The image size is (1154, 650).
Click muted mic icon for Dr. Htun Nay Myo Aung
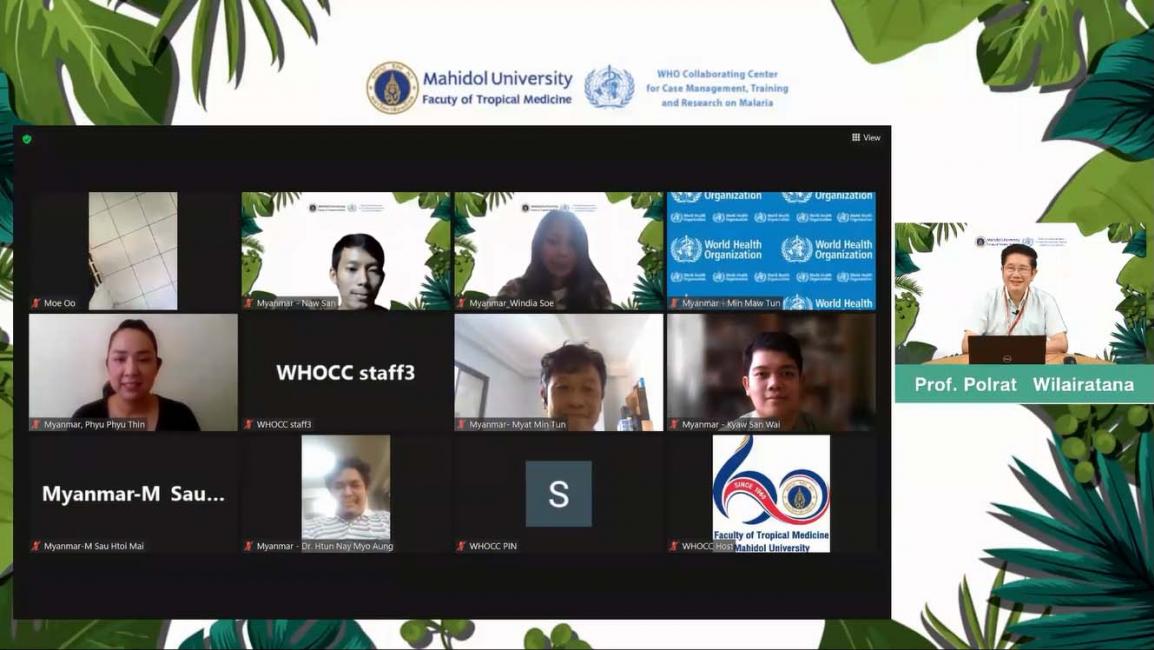point(248,545)
